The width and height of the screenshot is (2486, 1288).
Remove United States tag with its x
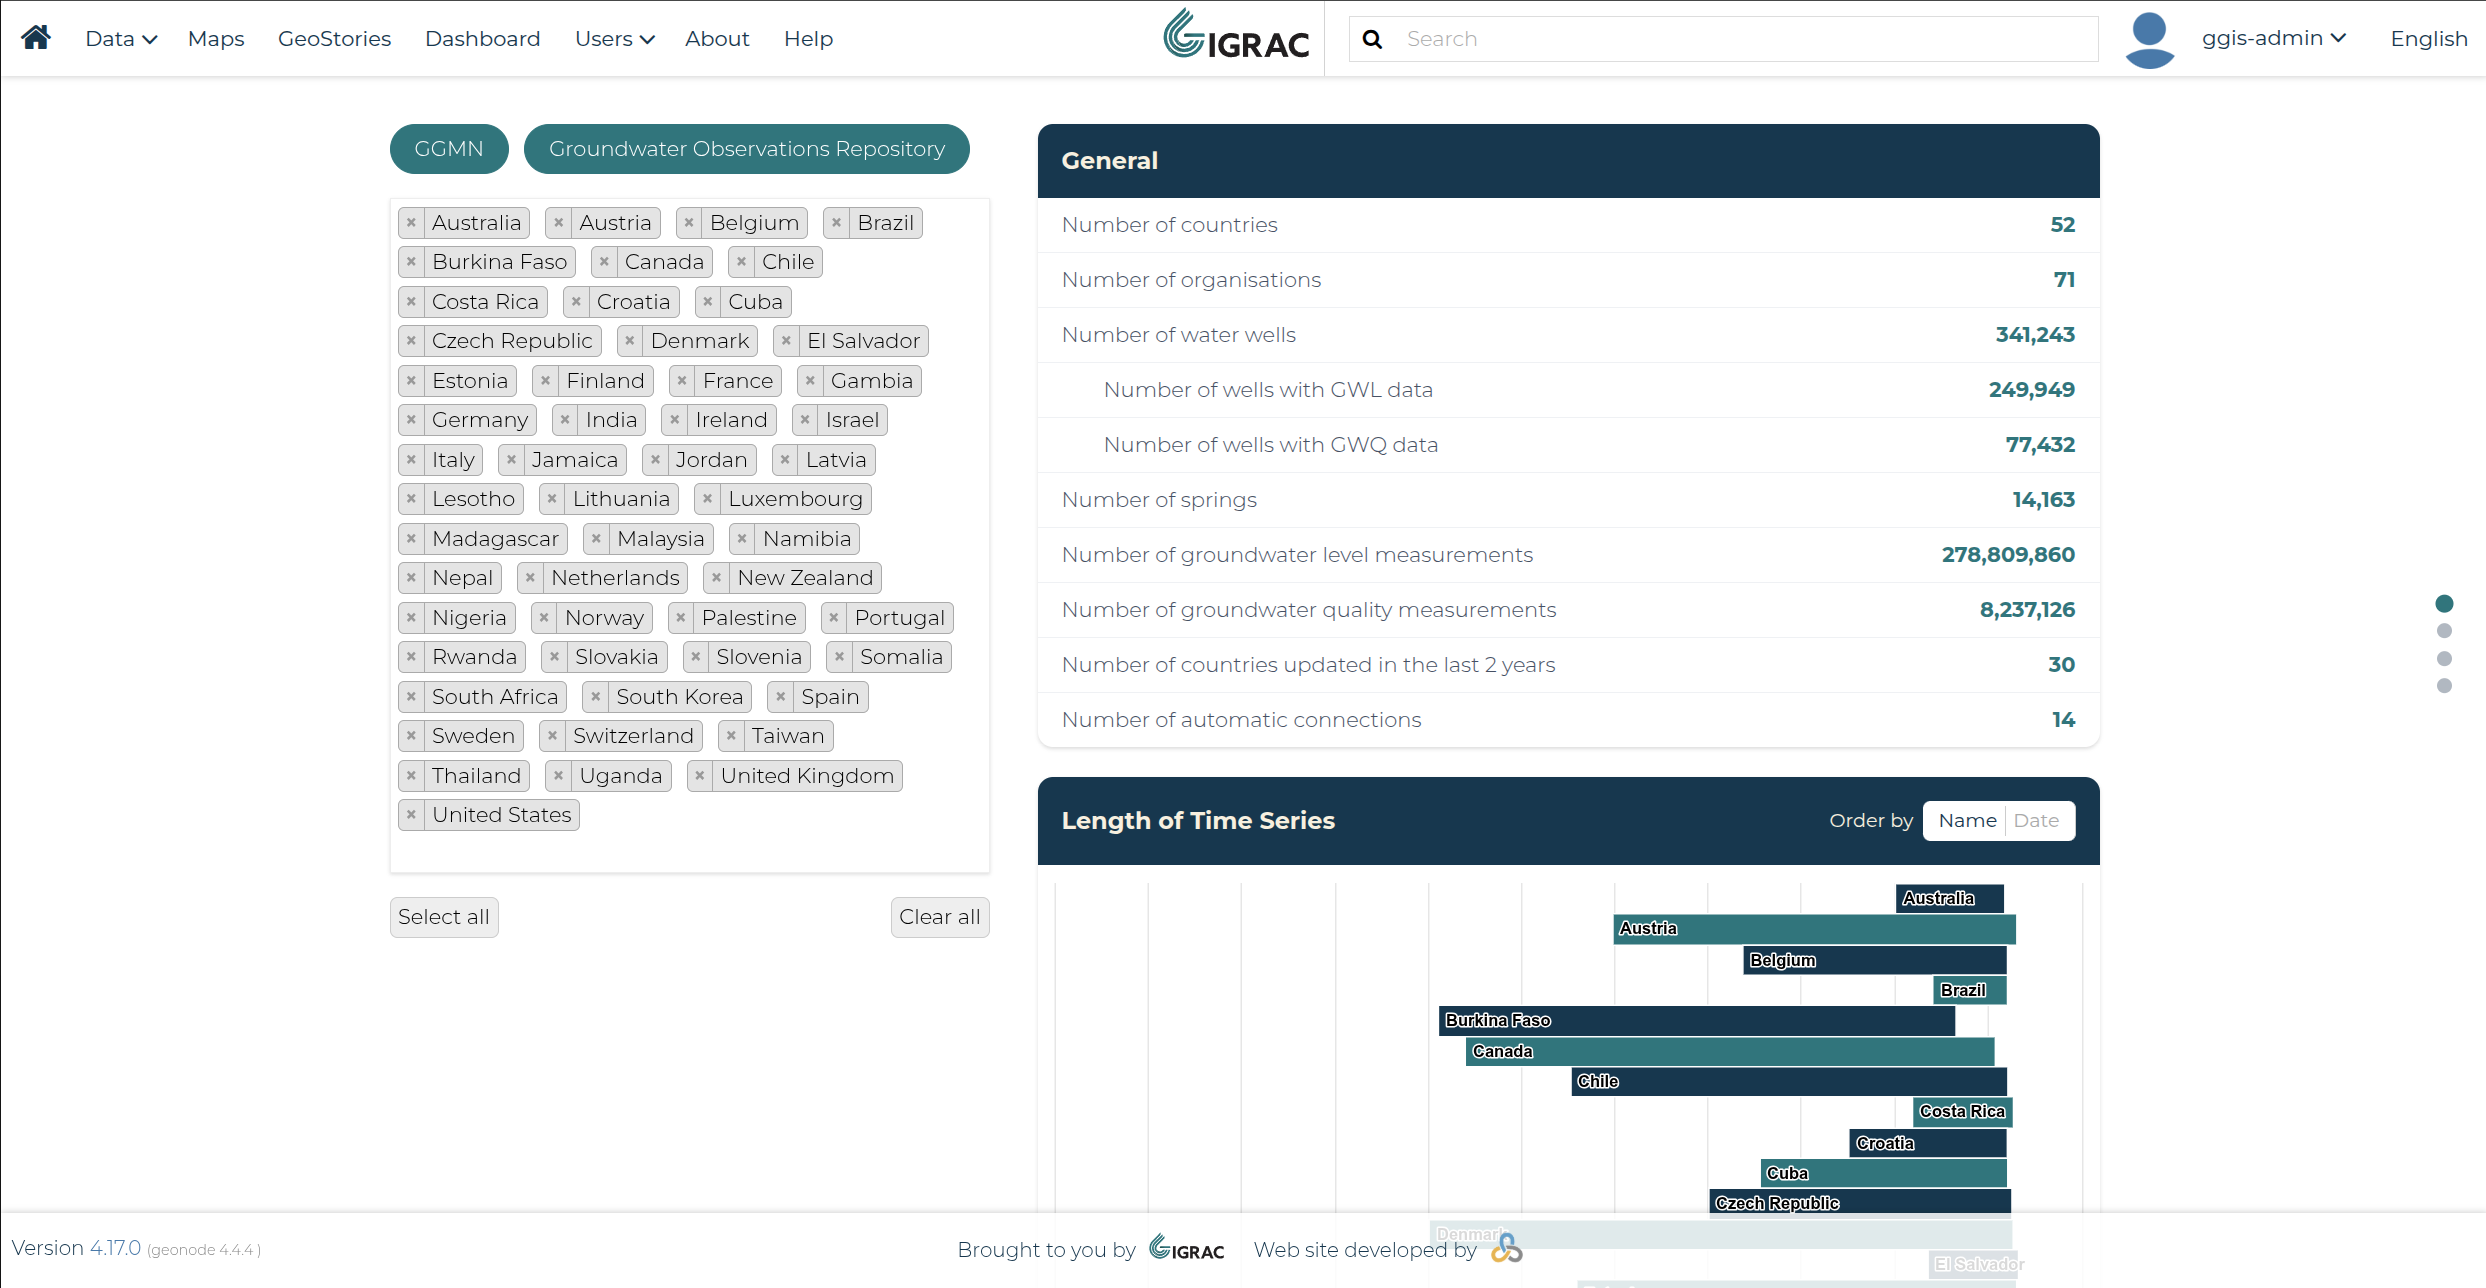coord(411,815)
